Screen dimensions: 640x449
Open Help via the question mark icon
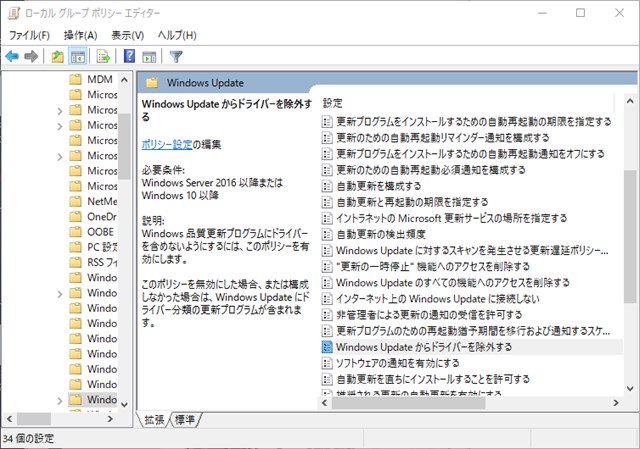pyautogui.click(x=129, y=56)
